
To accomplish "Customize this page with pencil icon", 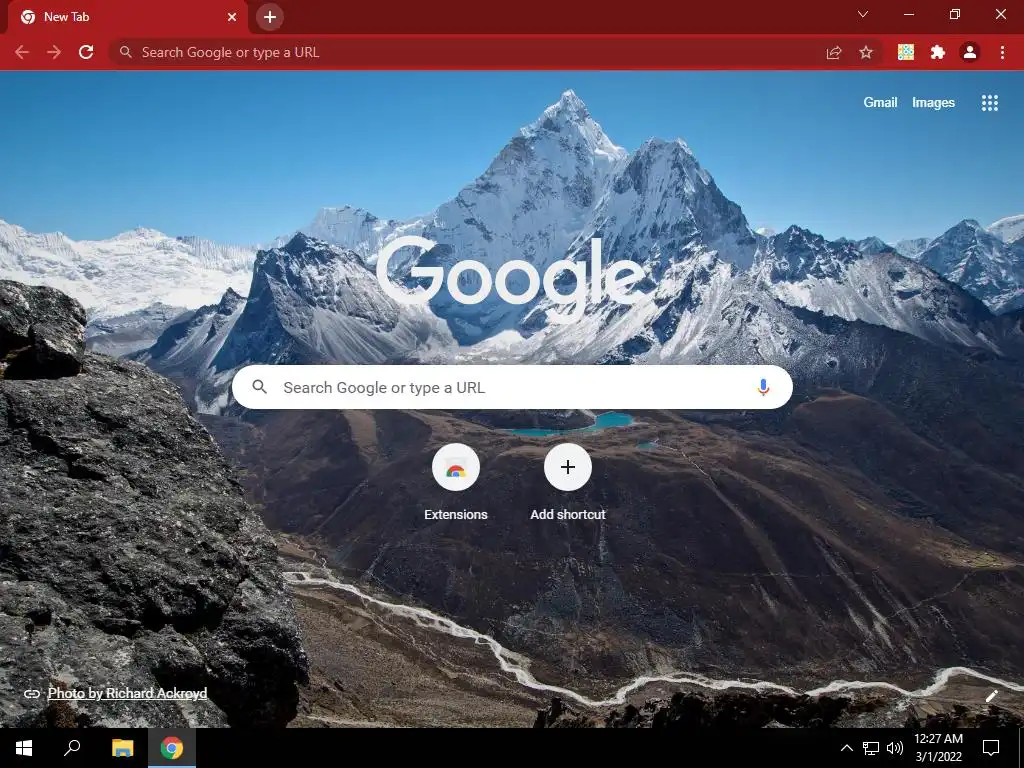I will 991,696.
